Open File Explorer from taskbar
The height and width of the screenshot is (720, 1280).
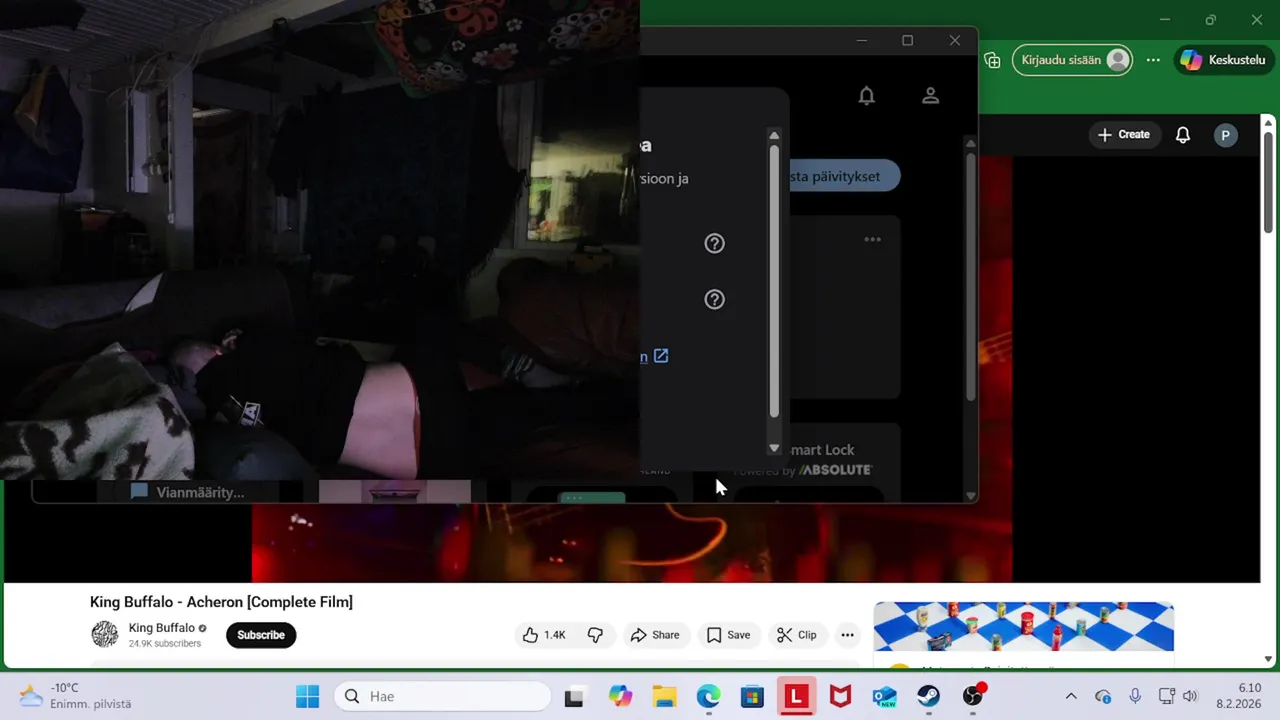(664, 696)
